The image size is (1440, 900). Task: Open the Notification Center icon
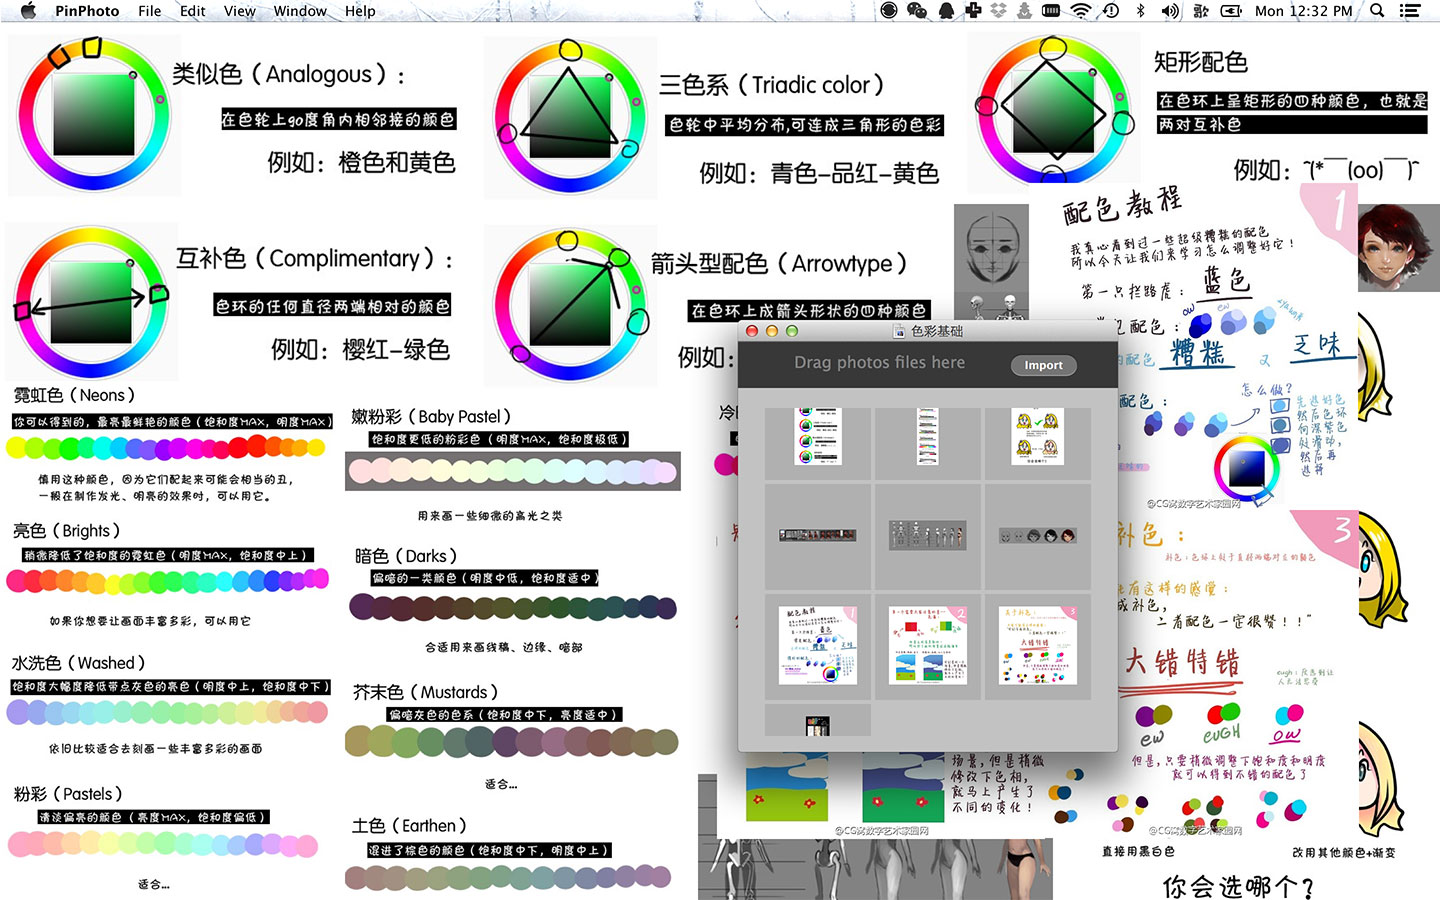pos(1410,11)
